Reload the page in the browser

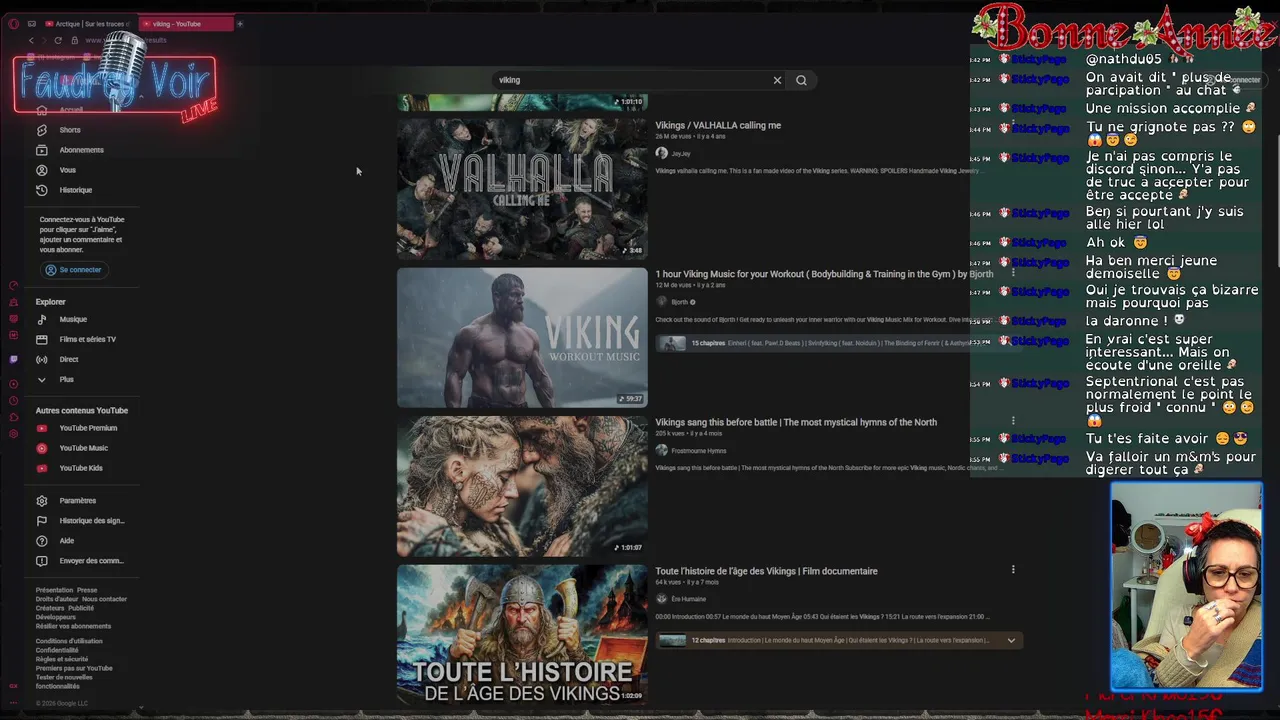pos(58,40)
